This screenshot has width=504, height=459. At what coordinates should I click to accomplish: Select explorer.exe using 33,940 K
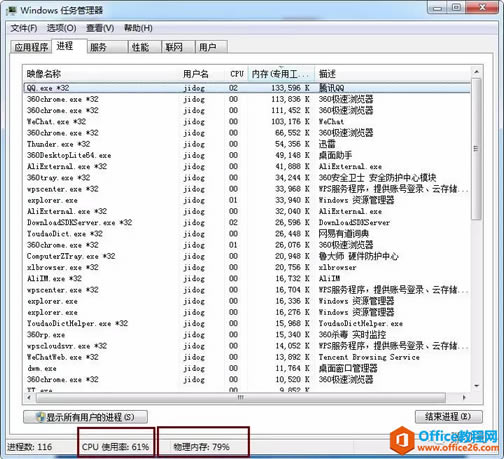(247, 200)
